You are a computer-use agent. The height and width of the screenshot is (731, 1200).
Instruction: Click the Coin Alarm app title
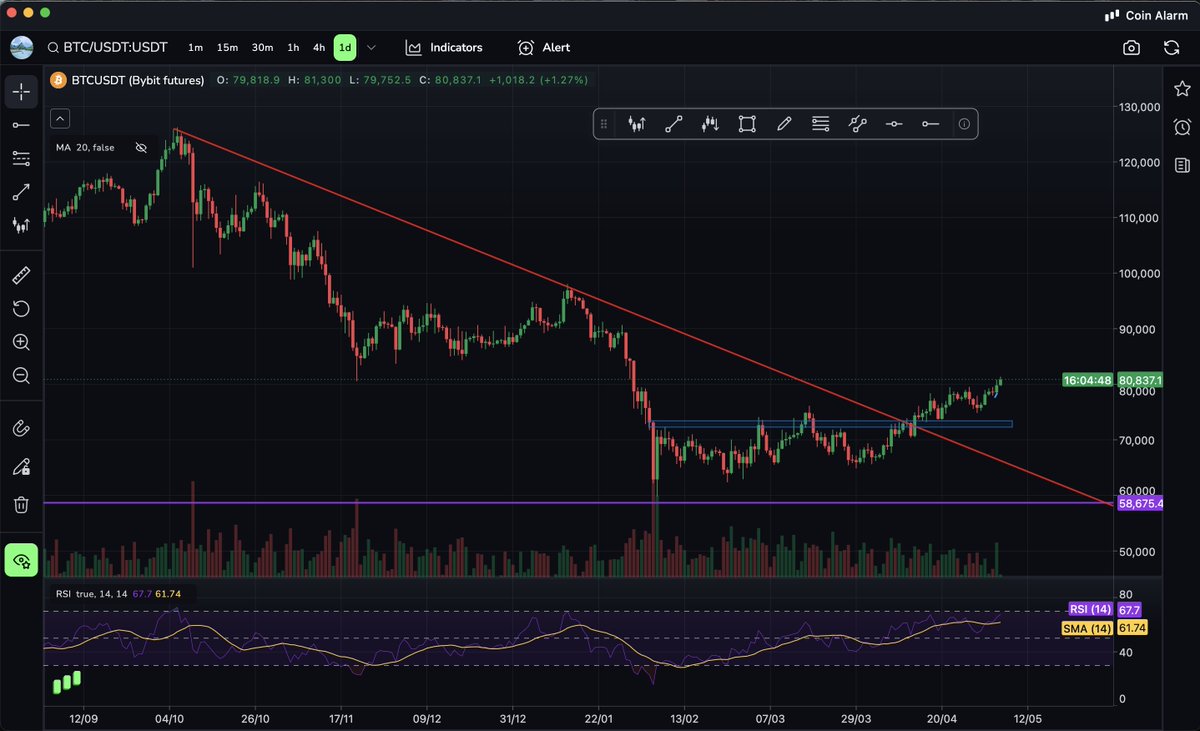1158,15
